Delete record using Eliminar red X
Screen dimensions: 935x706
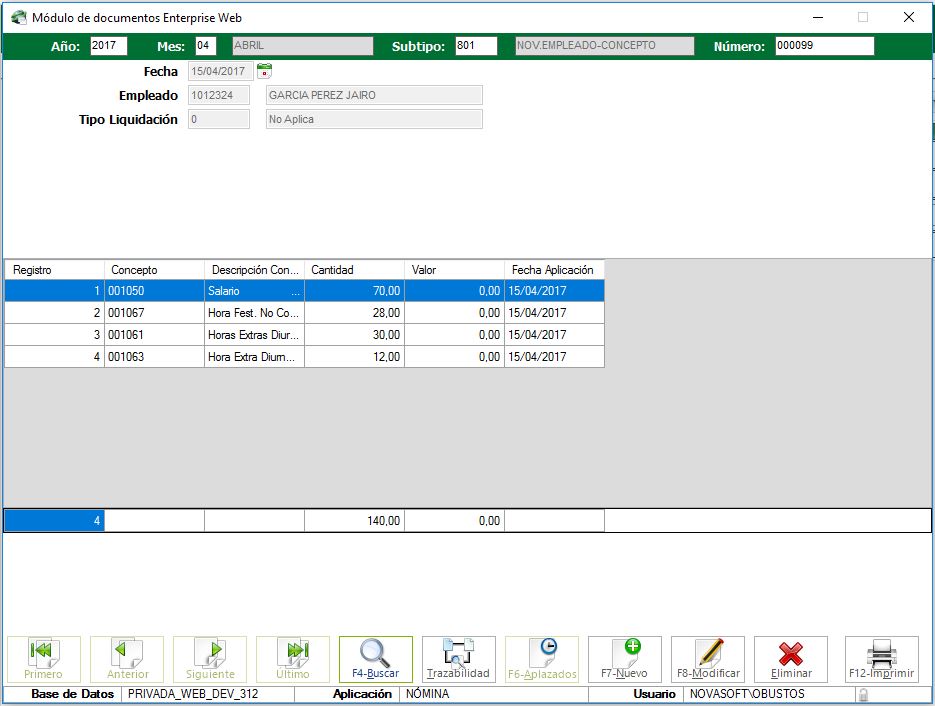pyautogui.click(x=790, y=659)
